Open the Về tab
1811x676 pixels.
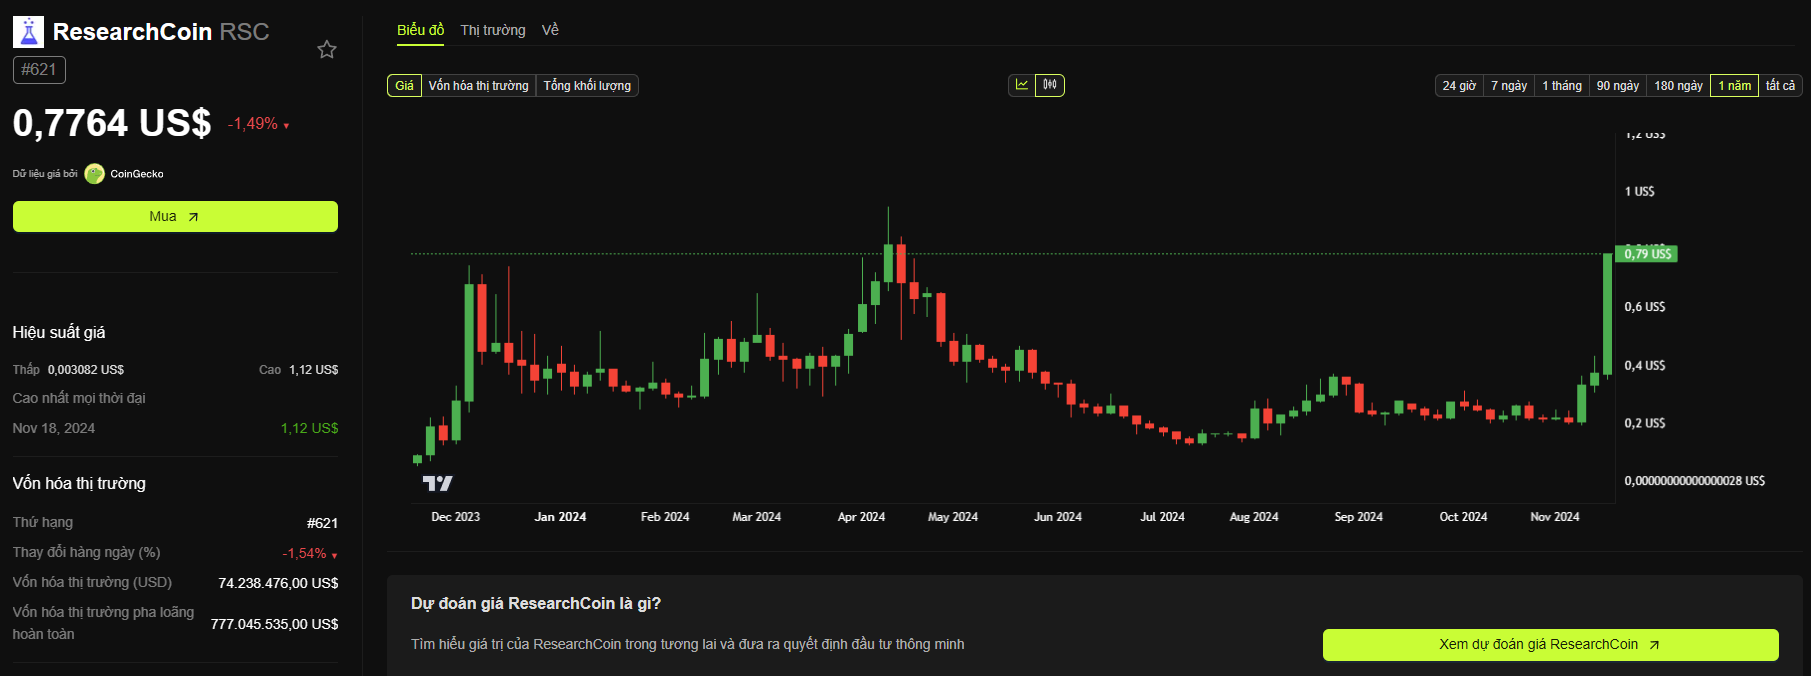click(x=550, y=30)
